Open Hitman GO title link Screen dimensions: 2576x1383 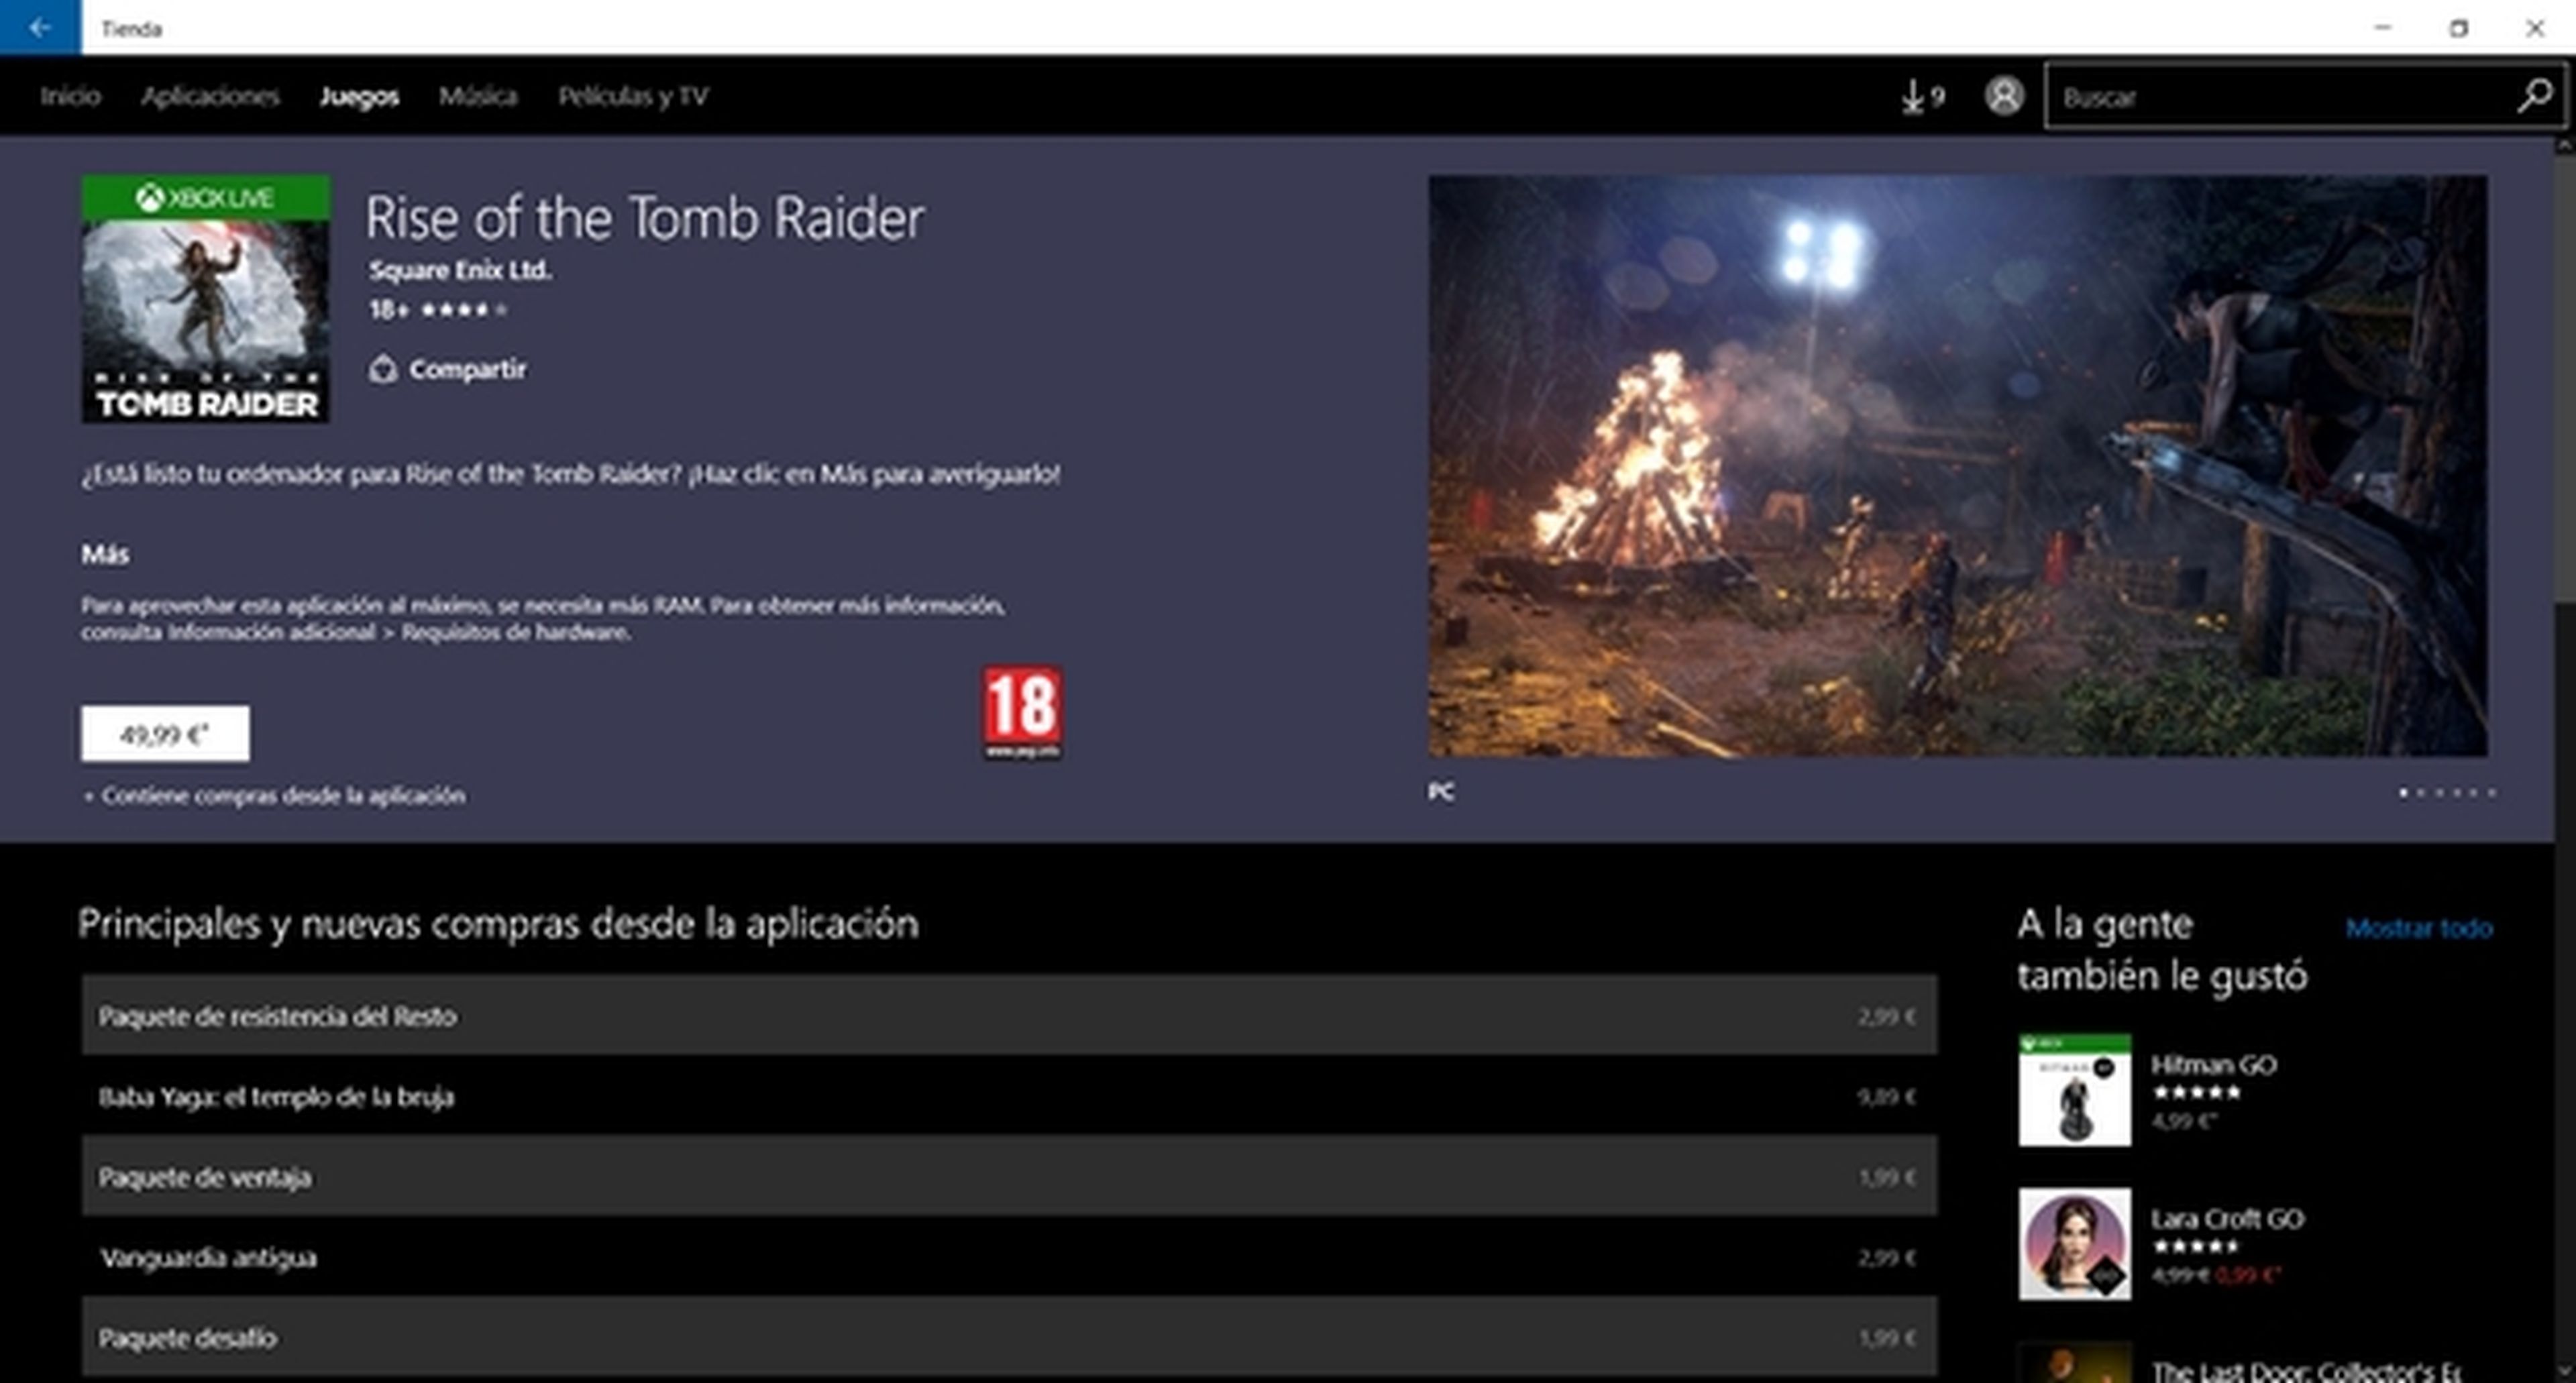(2213, 1065)
